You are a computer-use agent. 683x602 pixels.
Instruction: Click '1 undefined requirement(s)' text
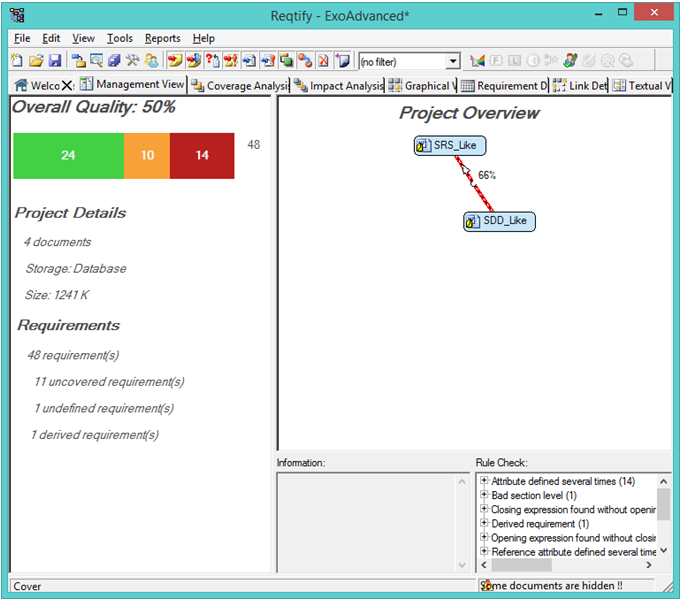coord(104,409)
